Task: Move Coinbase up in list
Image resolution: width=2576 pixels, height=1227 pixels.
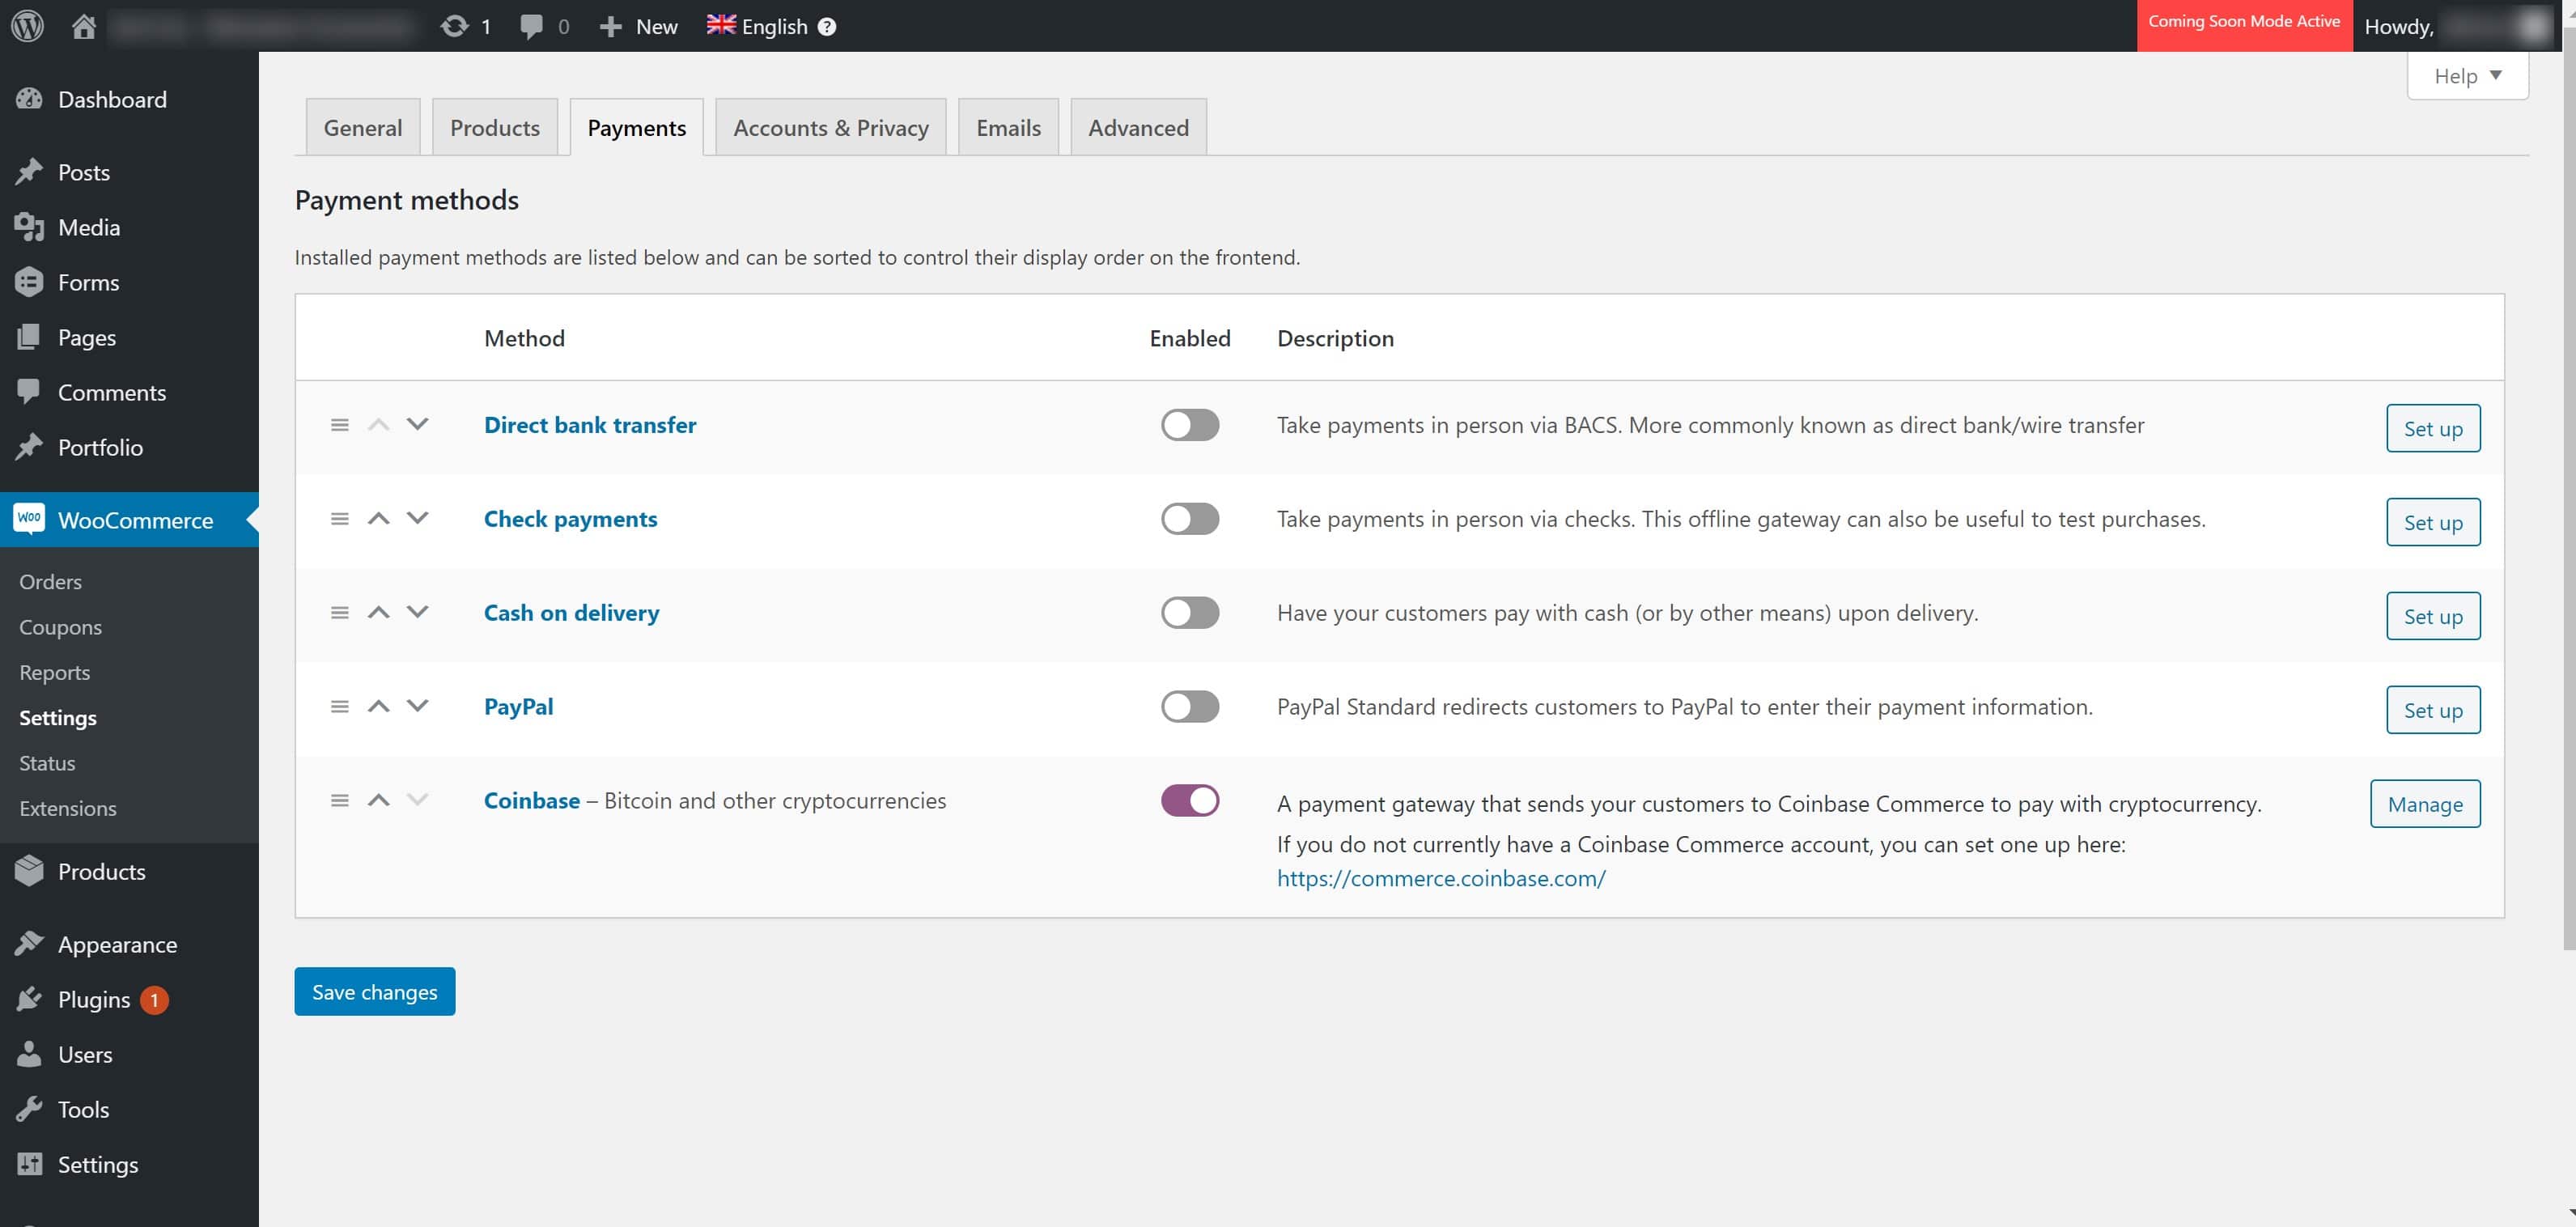Action: click(x=378, y=800)
